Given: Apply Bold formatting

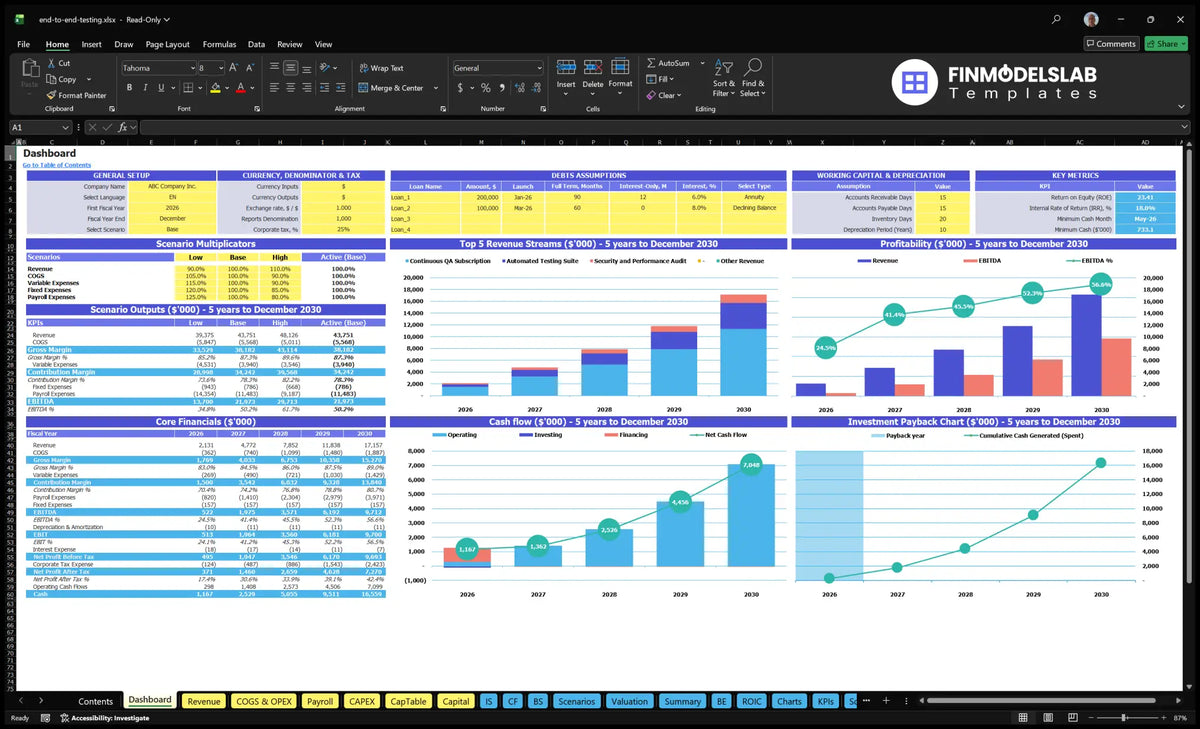Looking at the screenshot, I should (129, 88).
